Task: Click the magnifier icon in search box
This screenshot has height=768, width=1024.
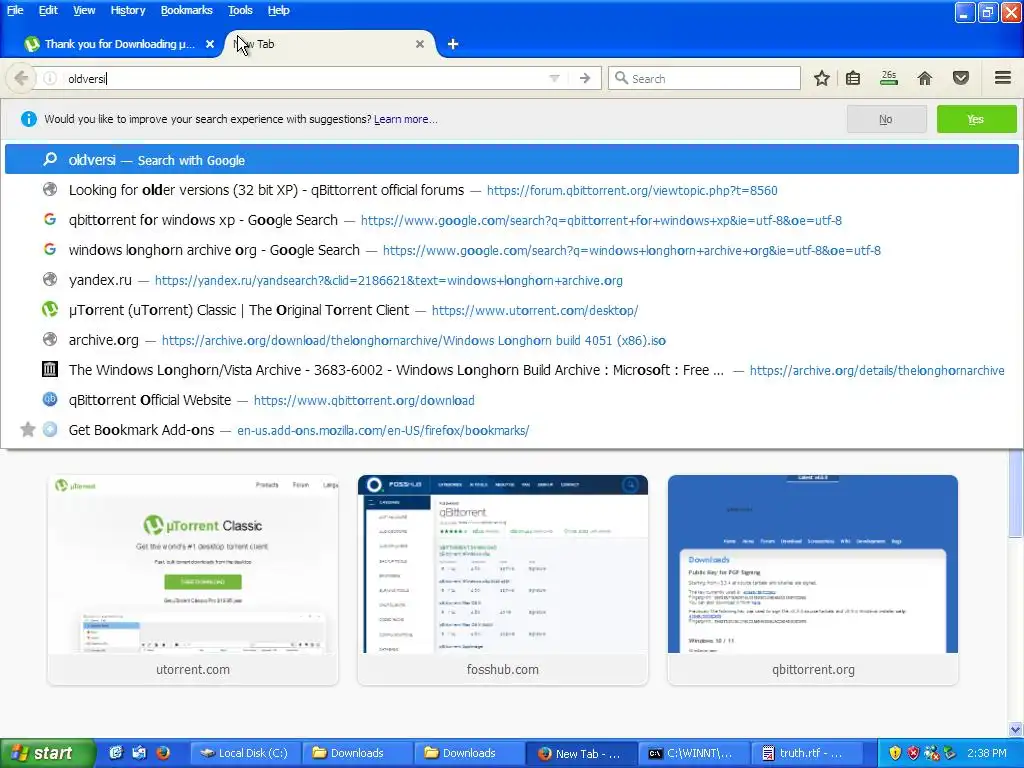Action: (x=621, y=78)
